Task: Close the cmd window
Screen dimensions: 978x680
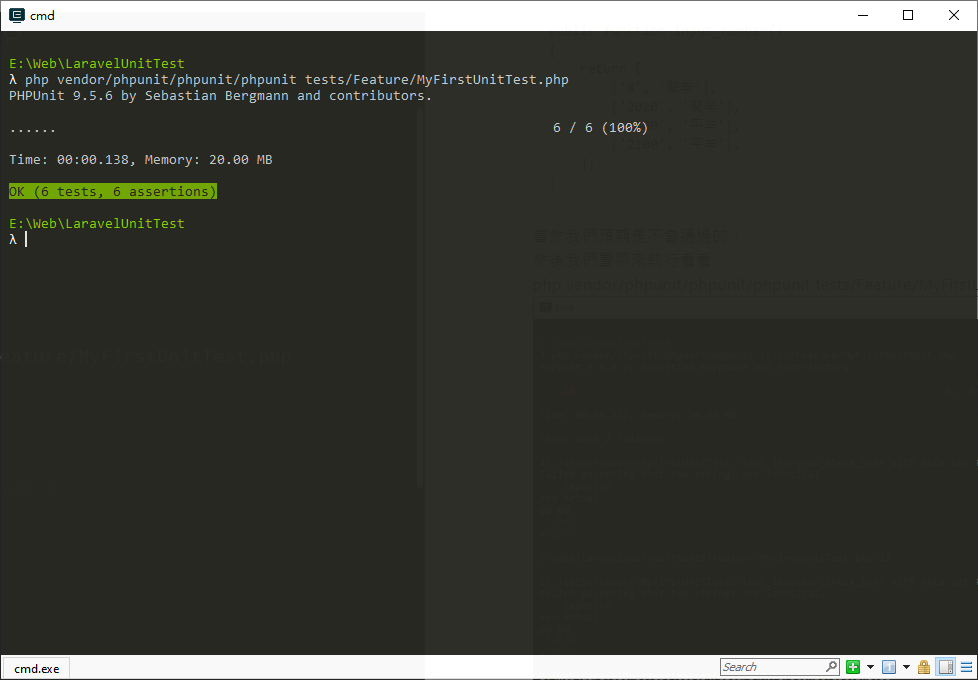Action: (x=954, y=16)
